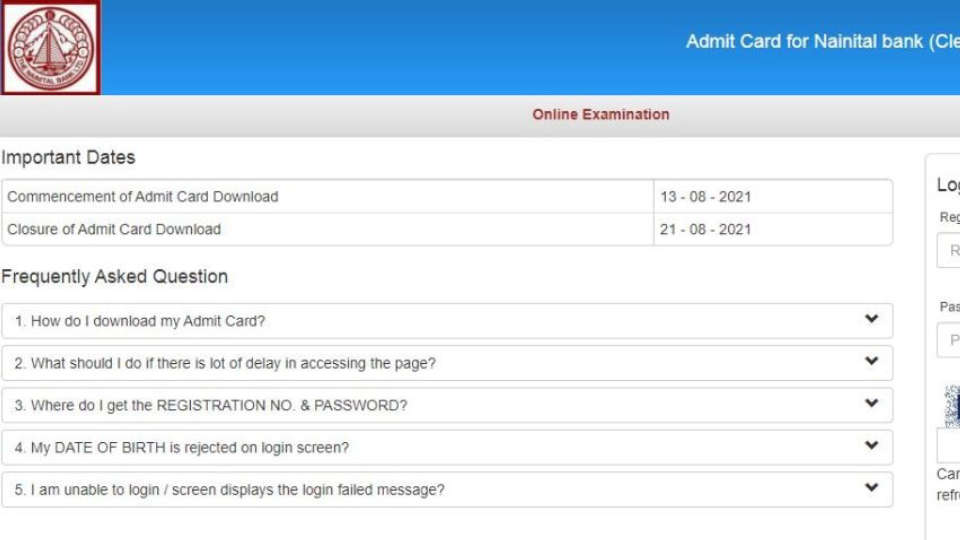960x540 pixels.
Task: Click the captcha text entry box
Action: click(948, 446)
